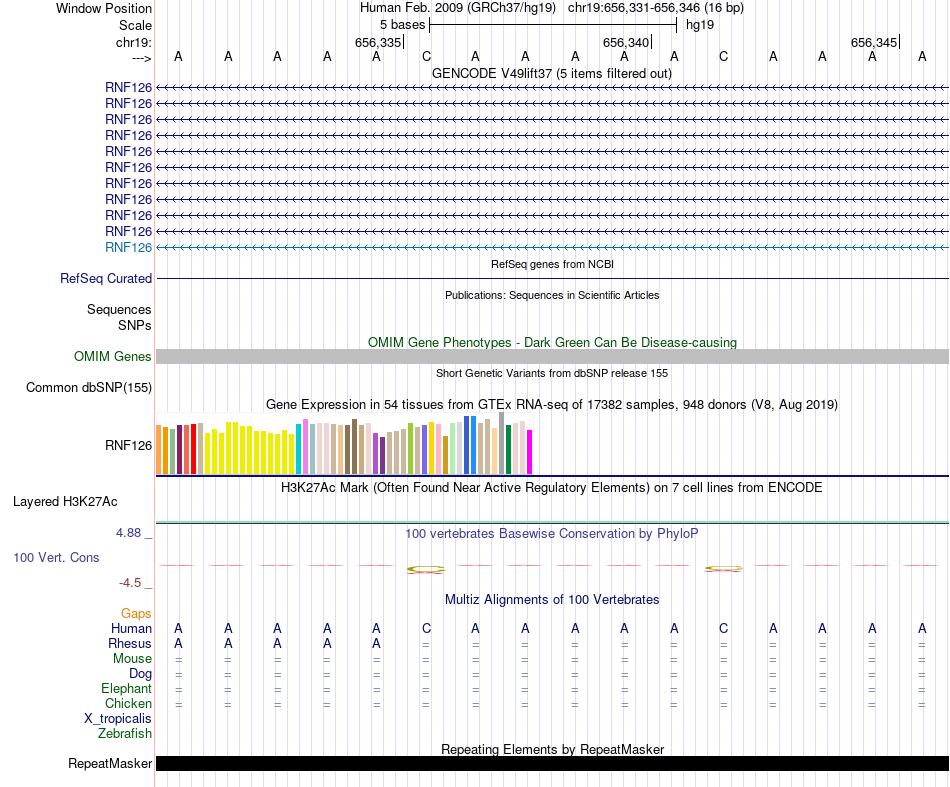Select the Elephant alignment row label
The image size is (950, 787).
click(x=126, y=689)
